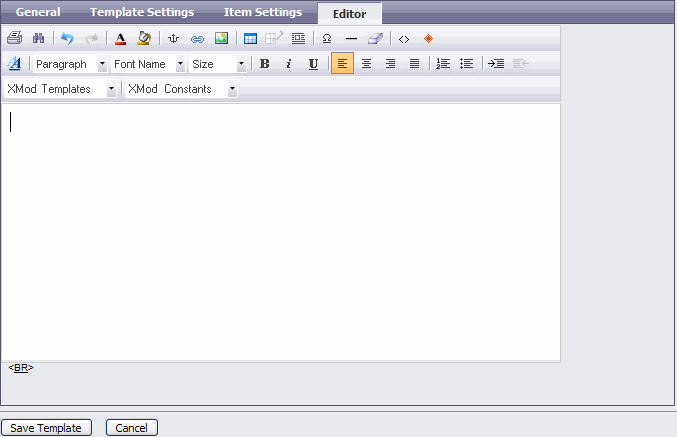Increase indent of paragraph
677x437 pixels.
pyautogui.click(x=496, y=63)
